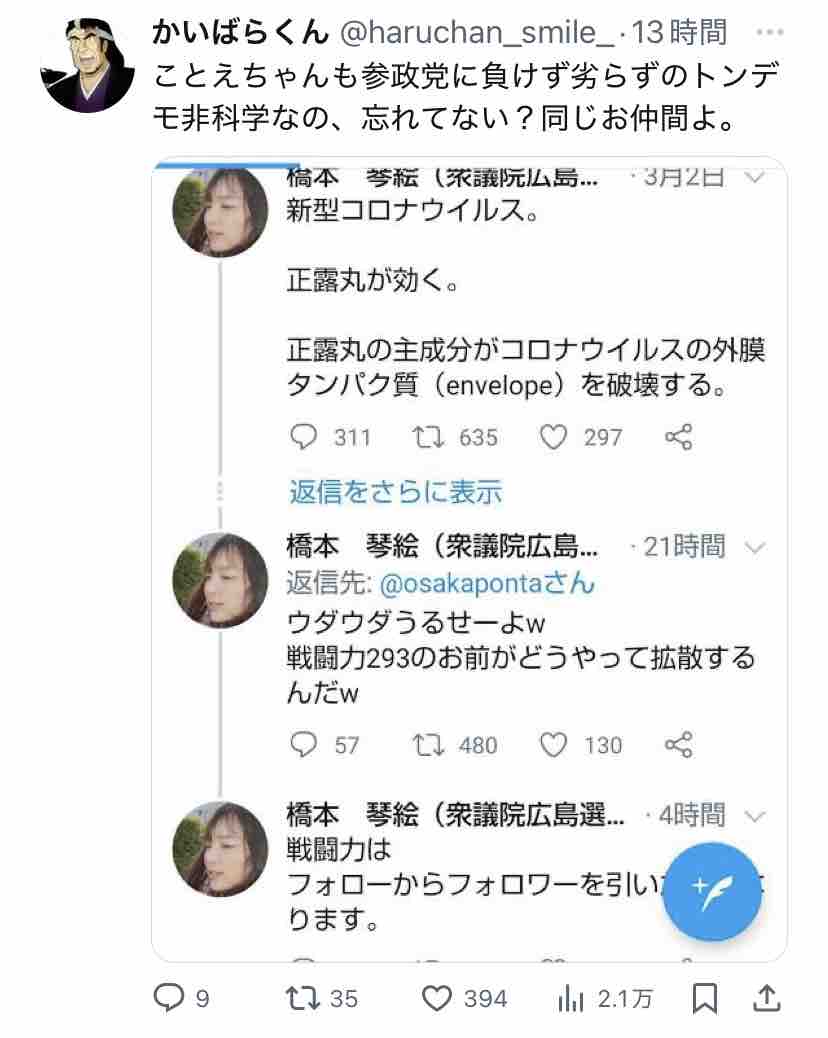Expand the chevron beside 21時間 tweet
This screenshot has height=1038, width=828.
coord(755,548)
